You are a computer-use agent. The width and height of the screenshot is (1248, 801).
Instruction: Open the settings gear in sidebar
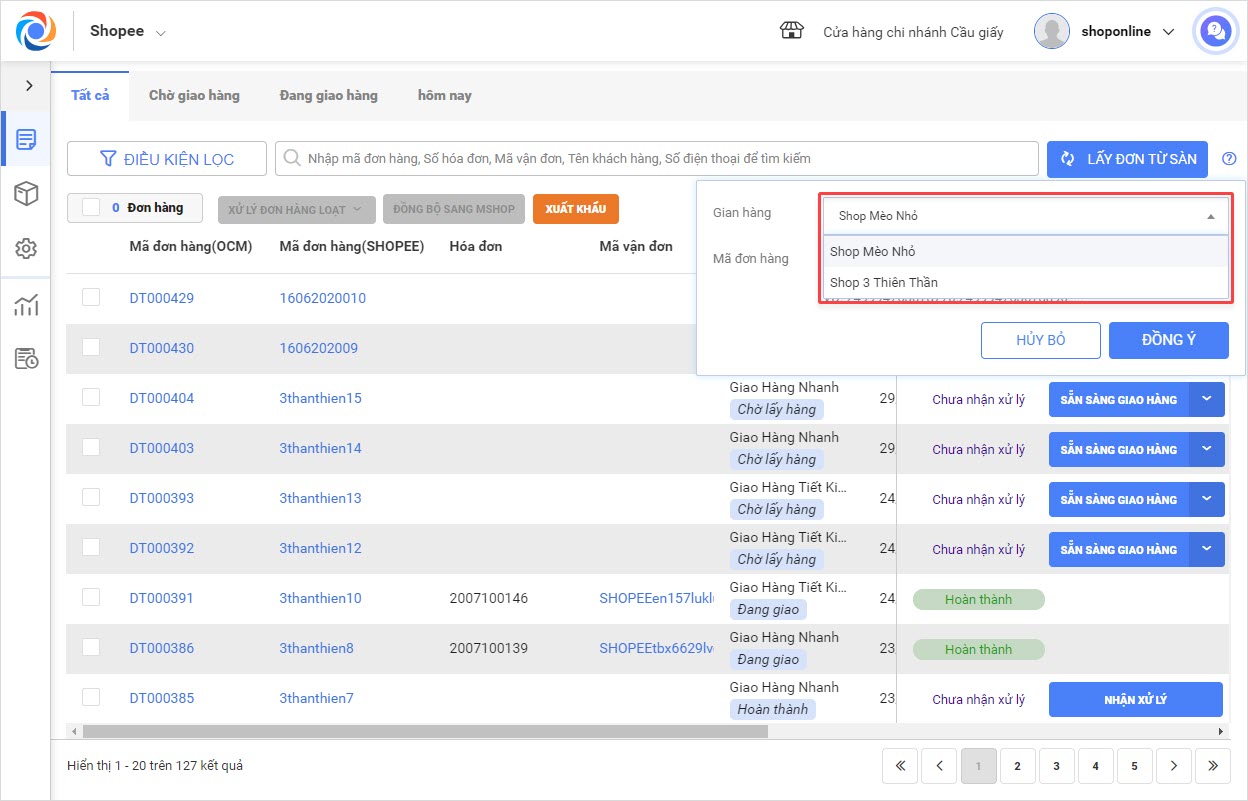(26, 249)
